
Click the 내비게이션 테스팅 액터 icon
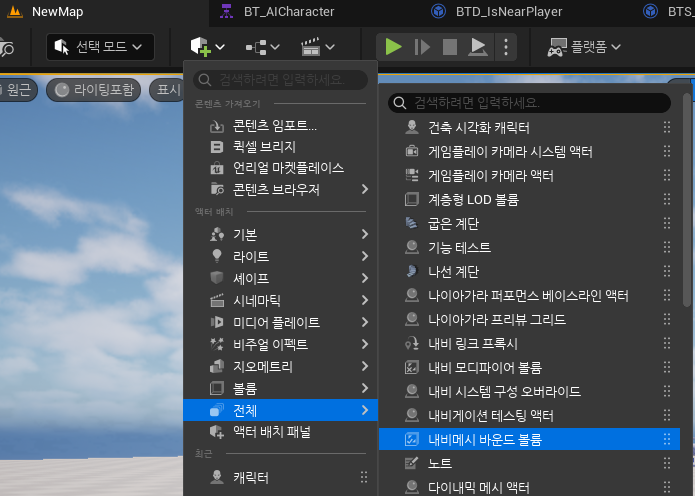click(412, 415)
